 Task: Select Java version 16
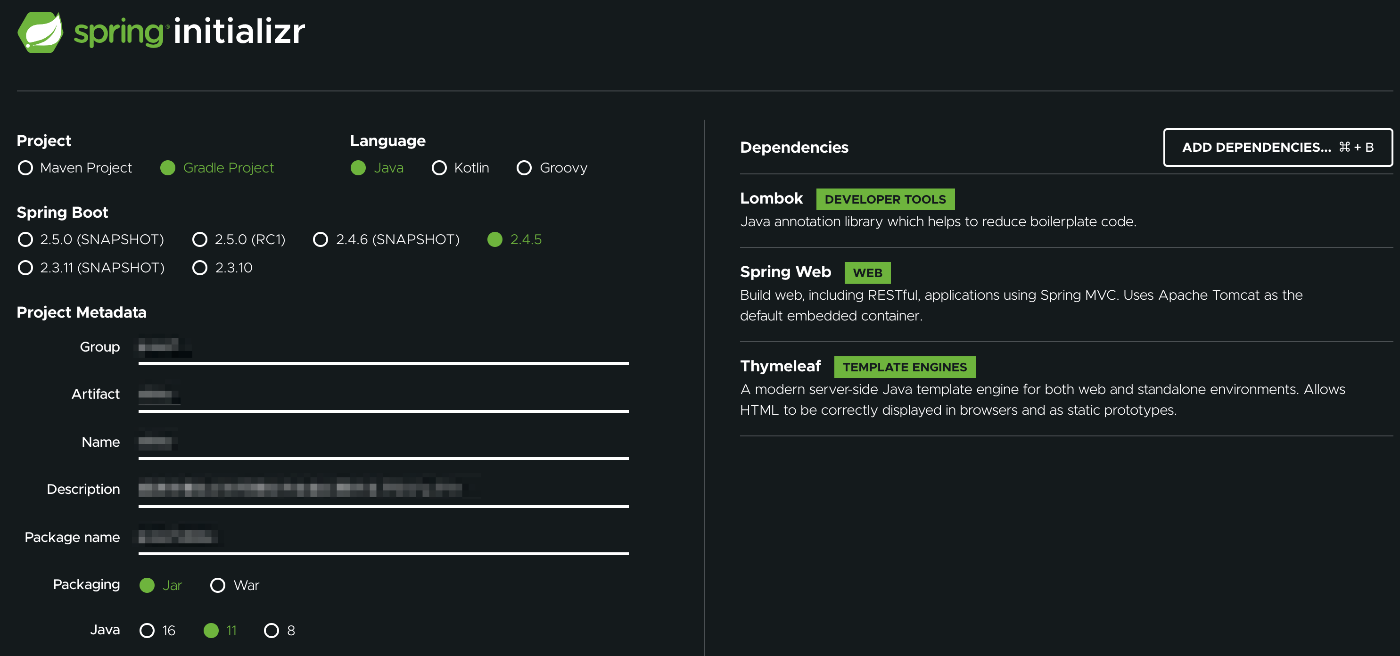[x=147, y=631]
